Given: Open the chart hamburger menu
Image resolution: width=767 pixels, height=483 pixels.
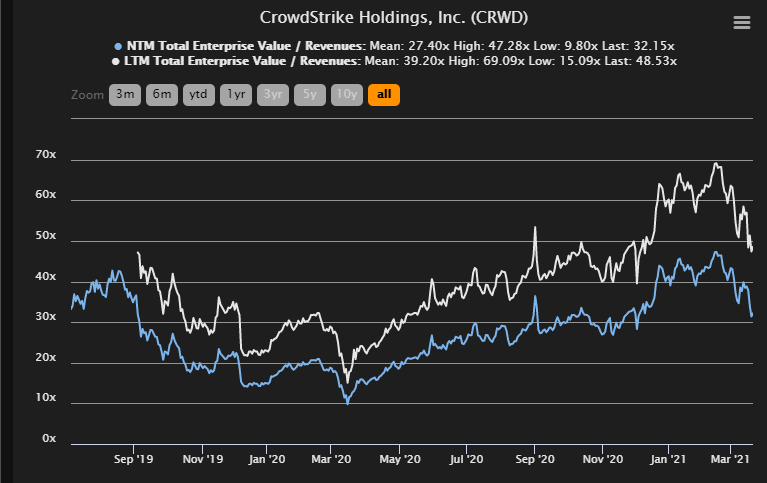Looking at the screenshot, I should point(742,23).
